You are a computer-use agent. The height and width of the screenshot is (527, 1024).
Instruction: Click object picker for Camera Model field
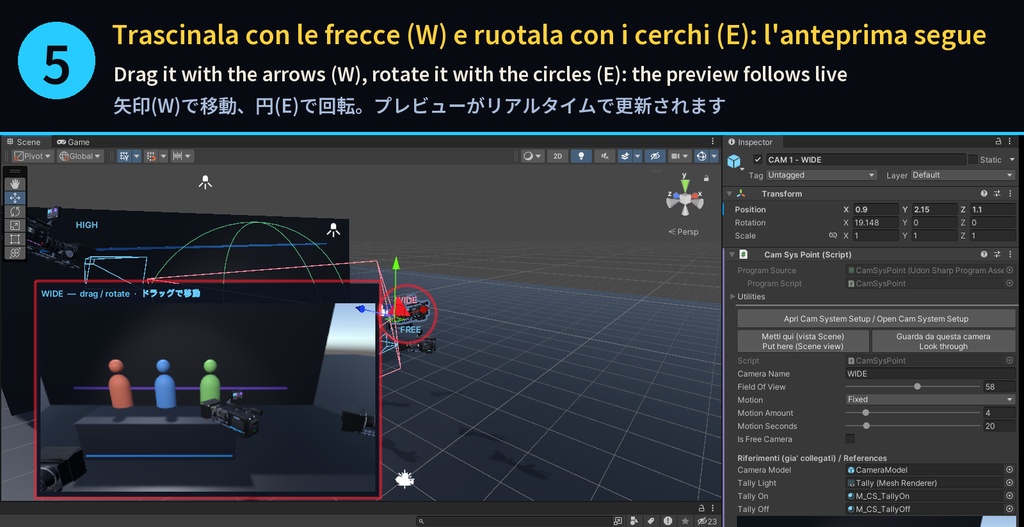tap(1010, 470)
